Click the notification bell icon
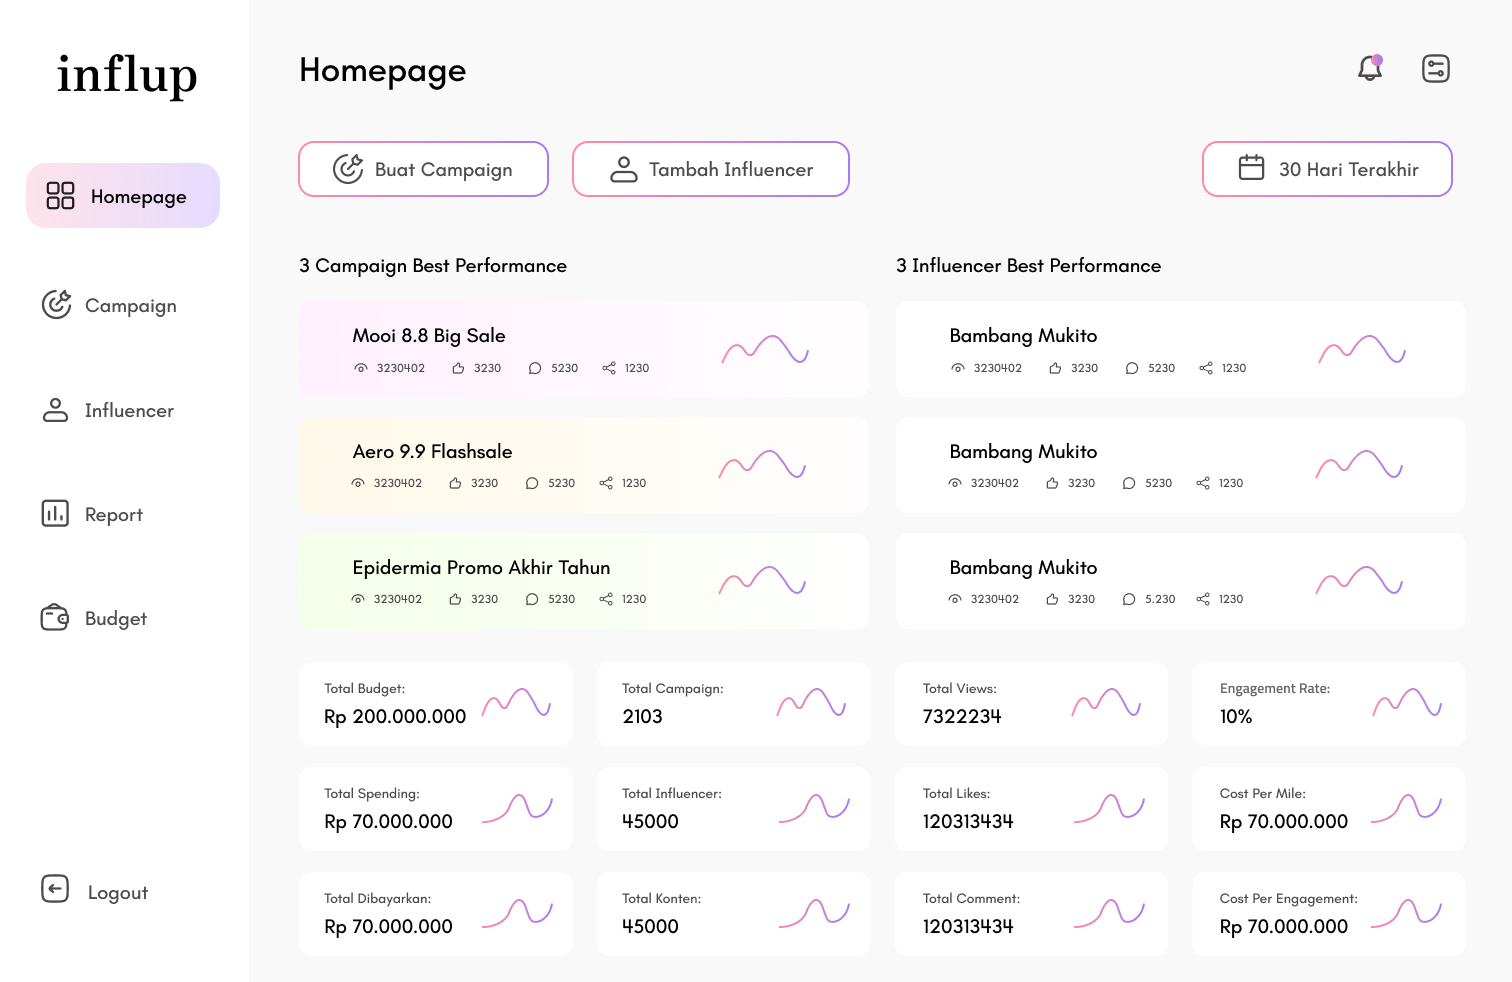 1369,69
